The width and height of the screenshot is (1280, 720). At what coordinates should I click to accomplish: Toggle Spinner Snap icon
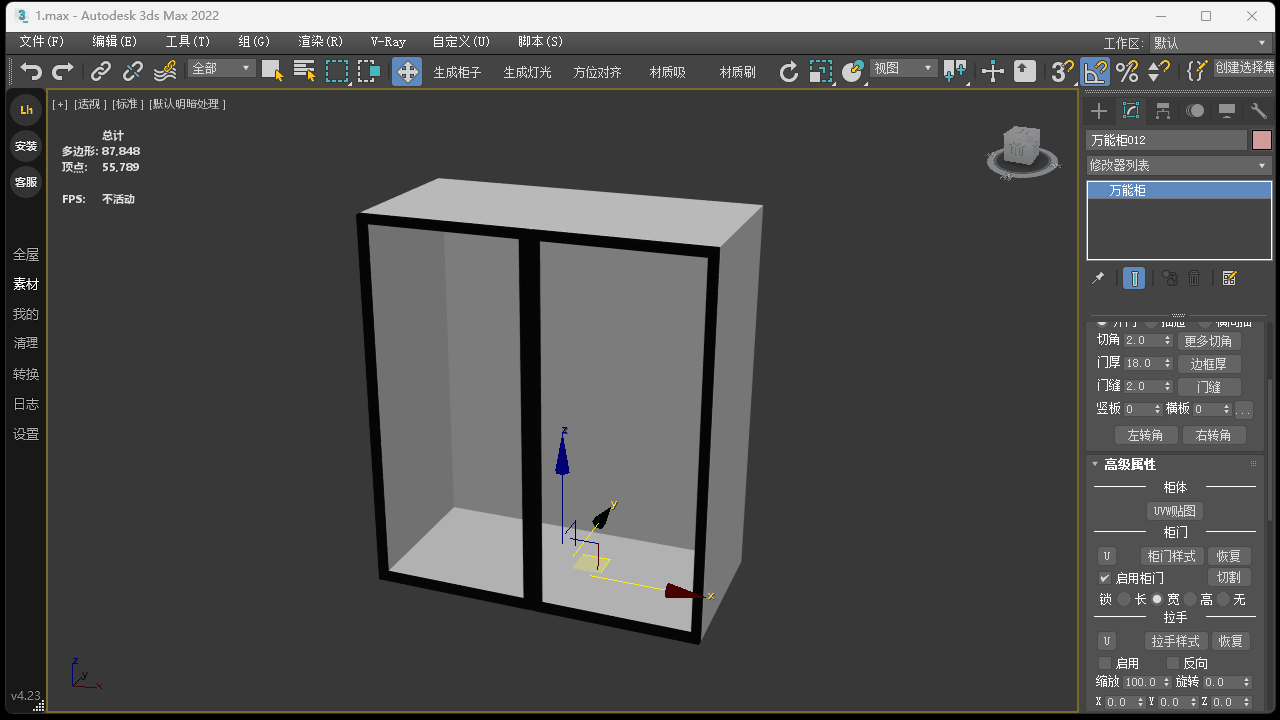[x=1159, y=71]
